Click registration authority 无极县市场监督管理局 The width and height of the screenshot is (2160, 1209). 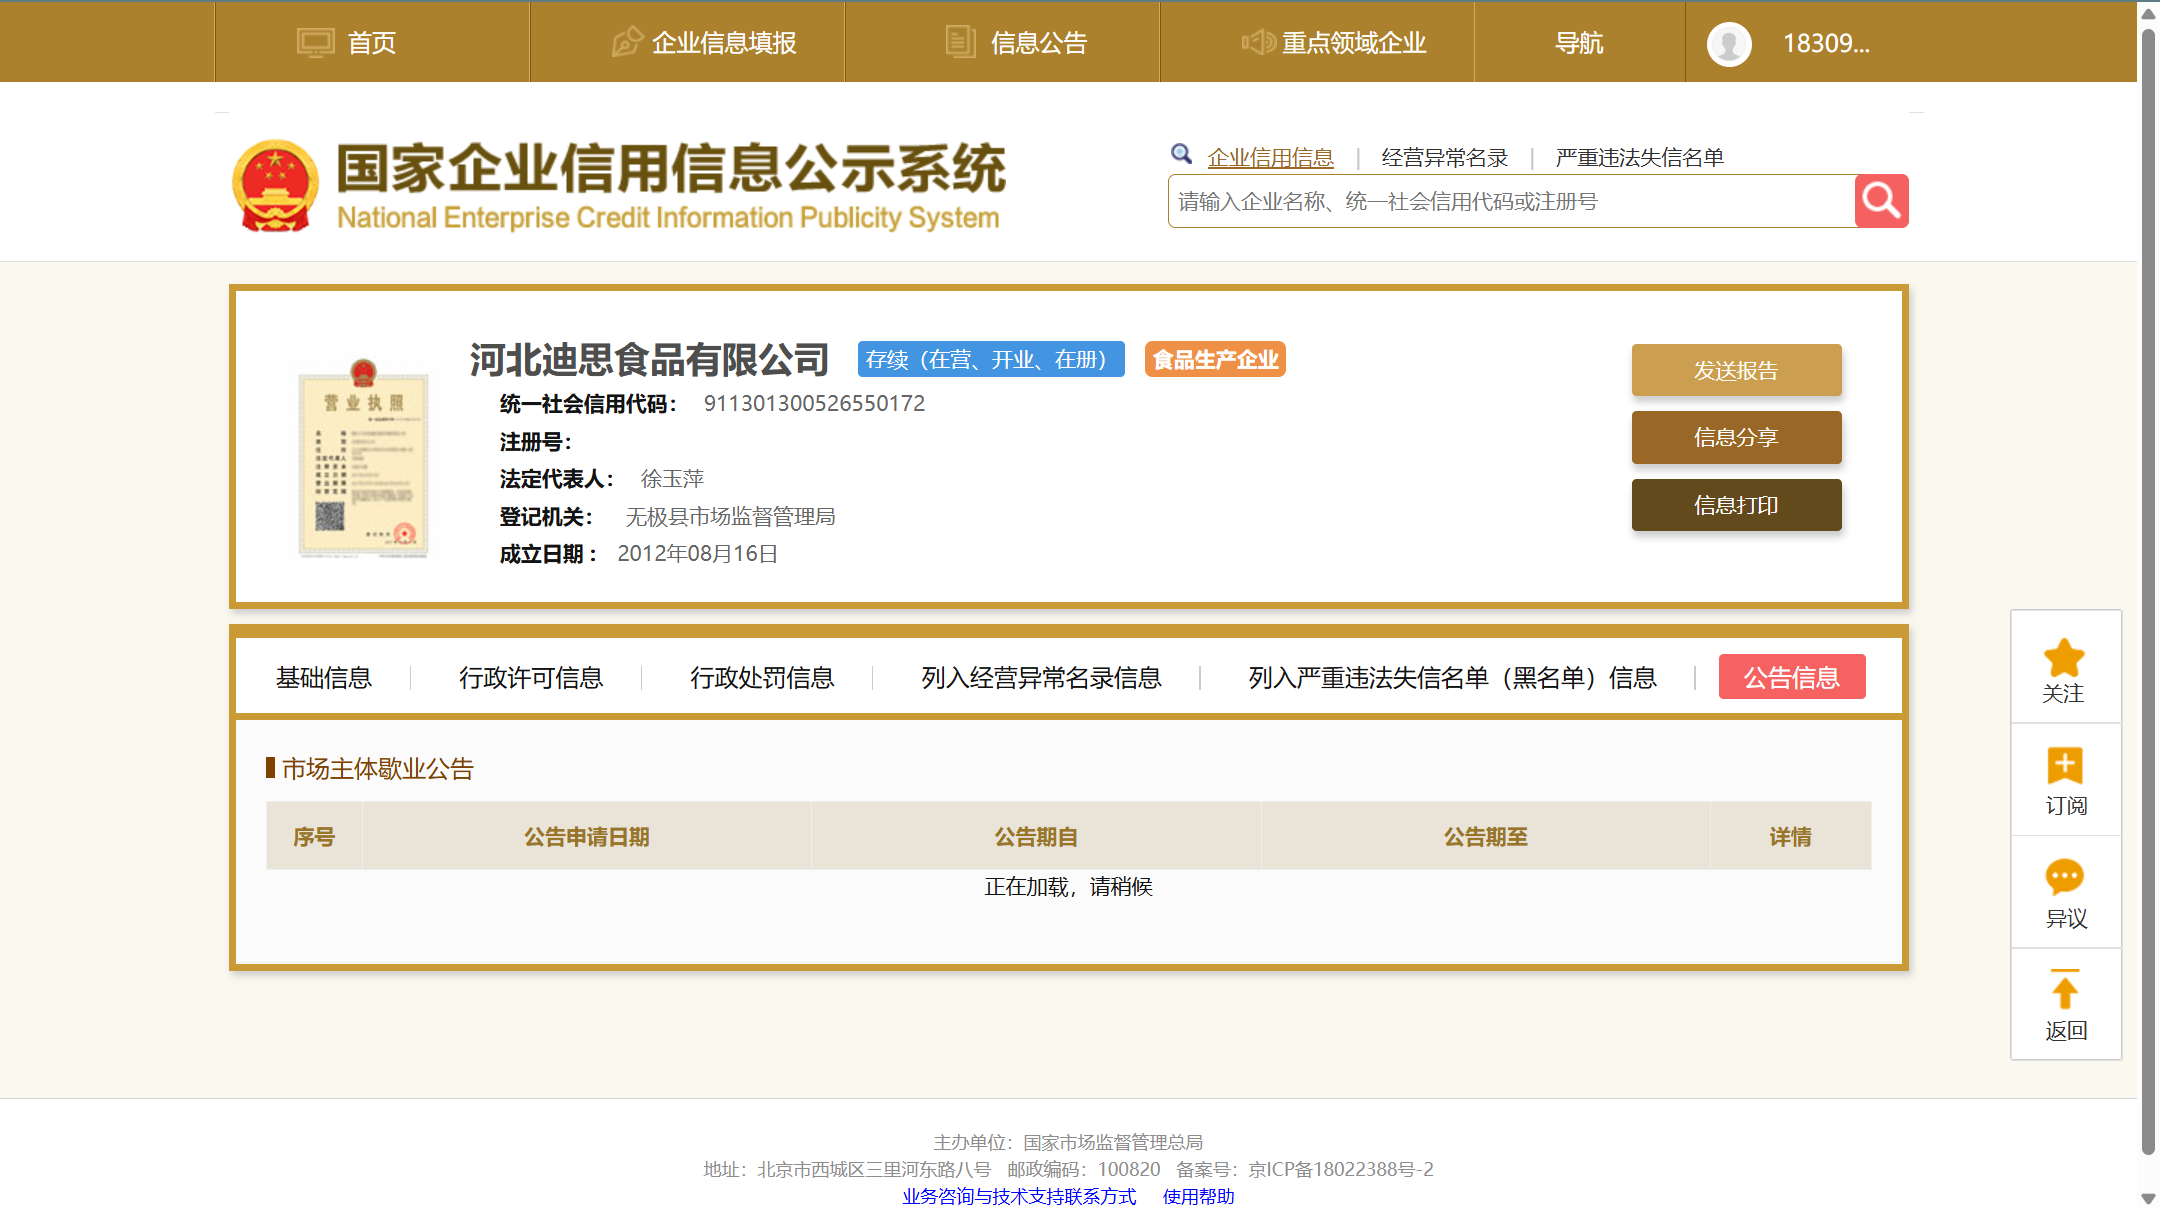(x=730, y=517)
